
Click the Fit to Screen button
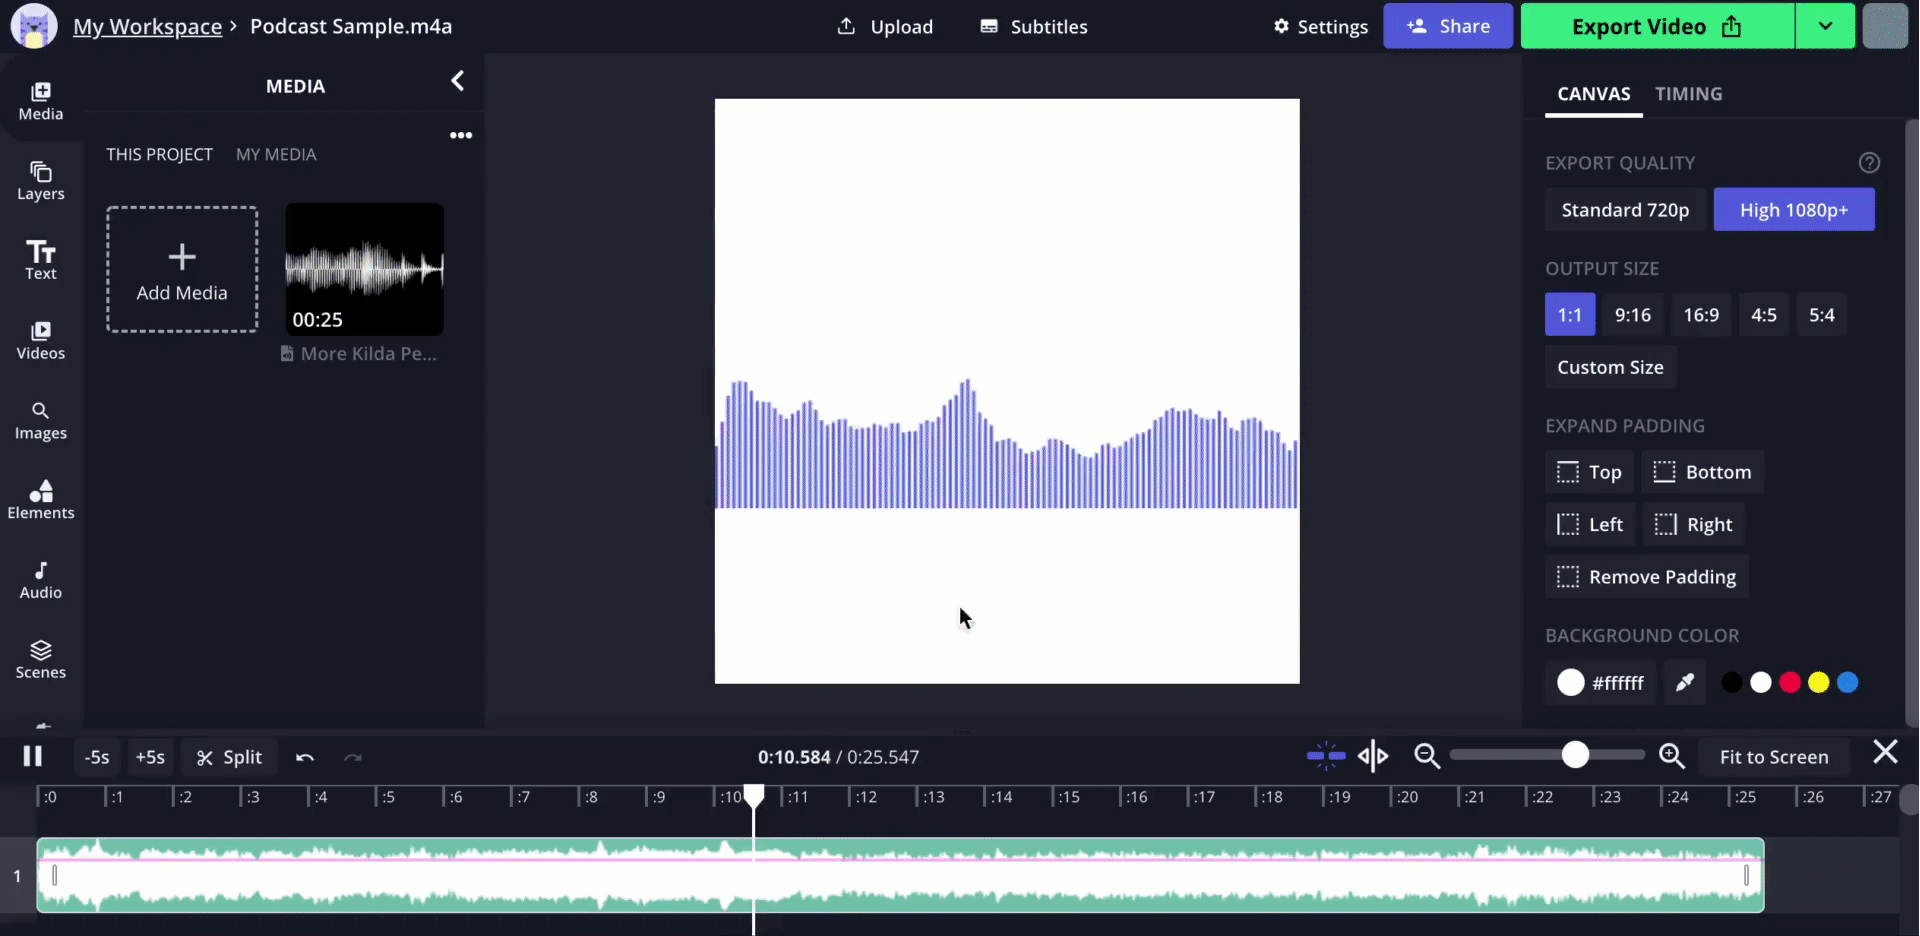[1773, 757]
